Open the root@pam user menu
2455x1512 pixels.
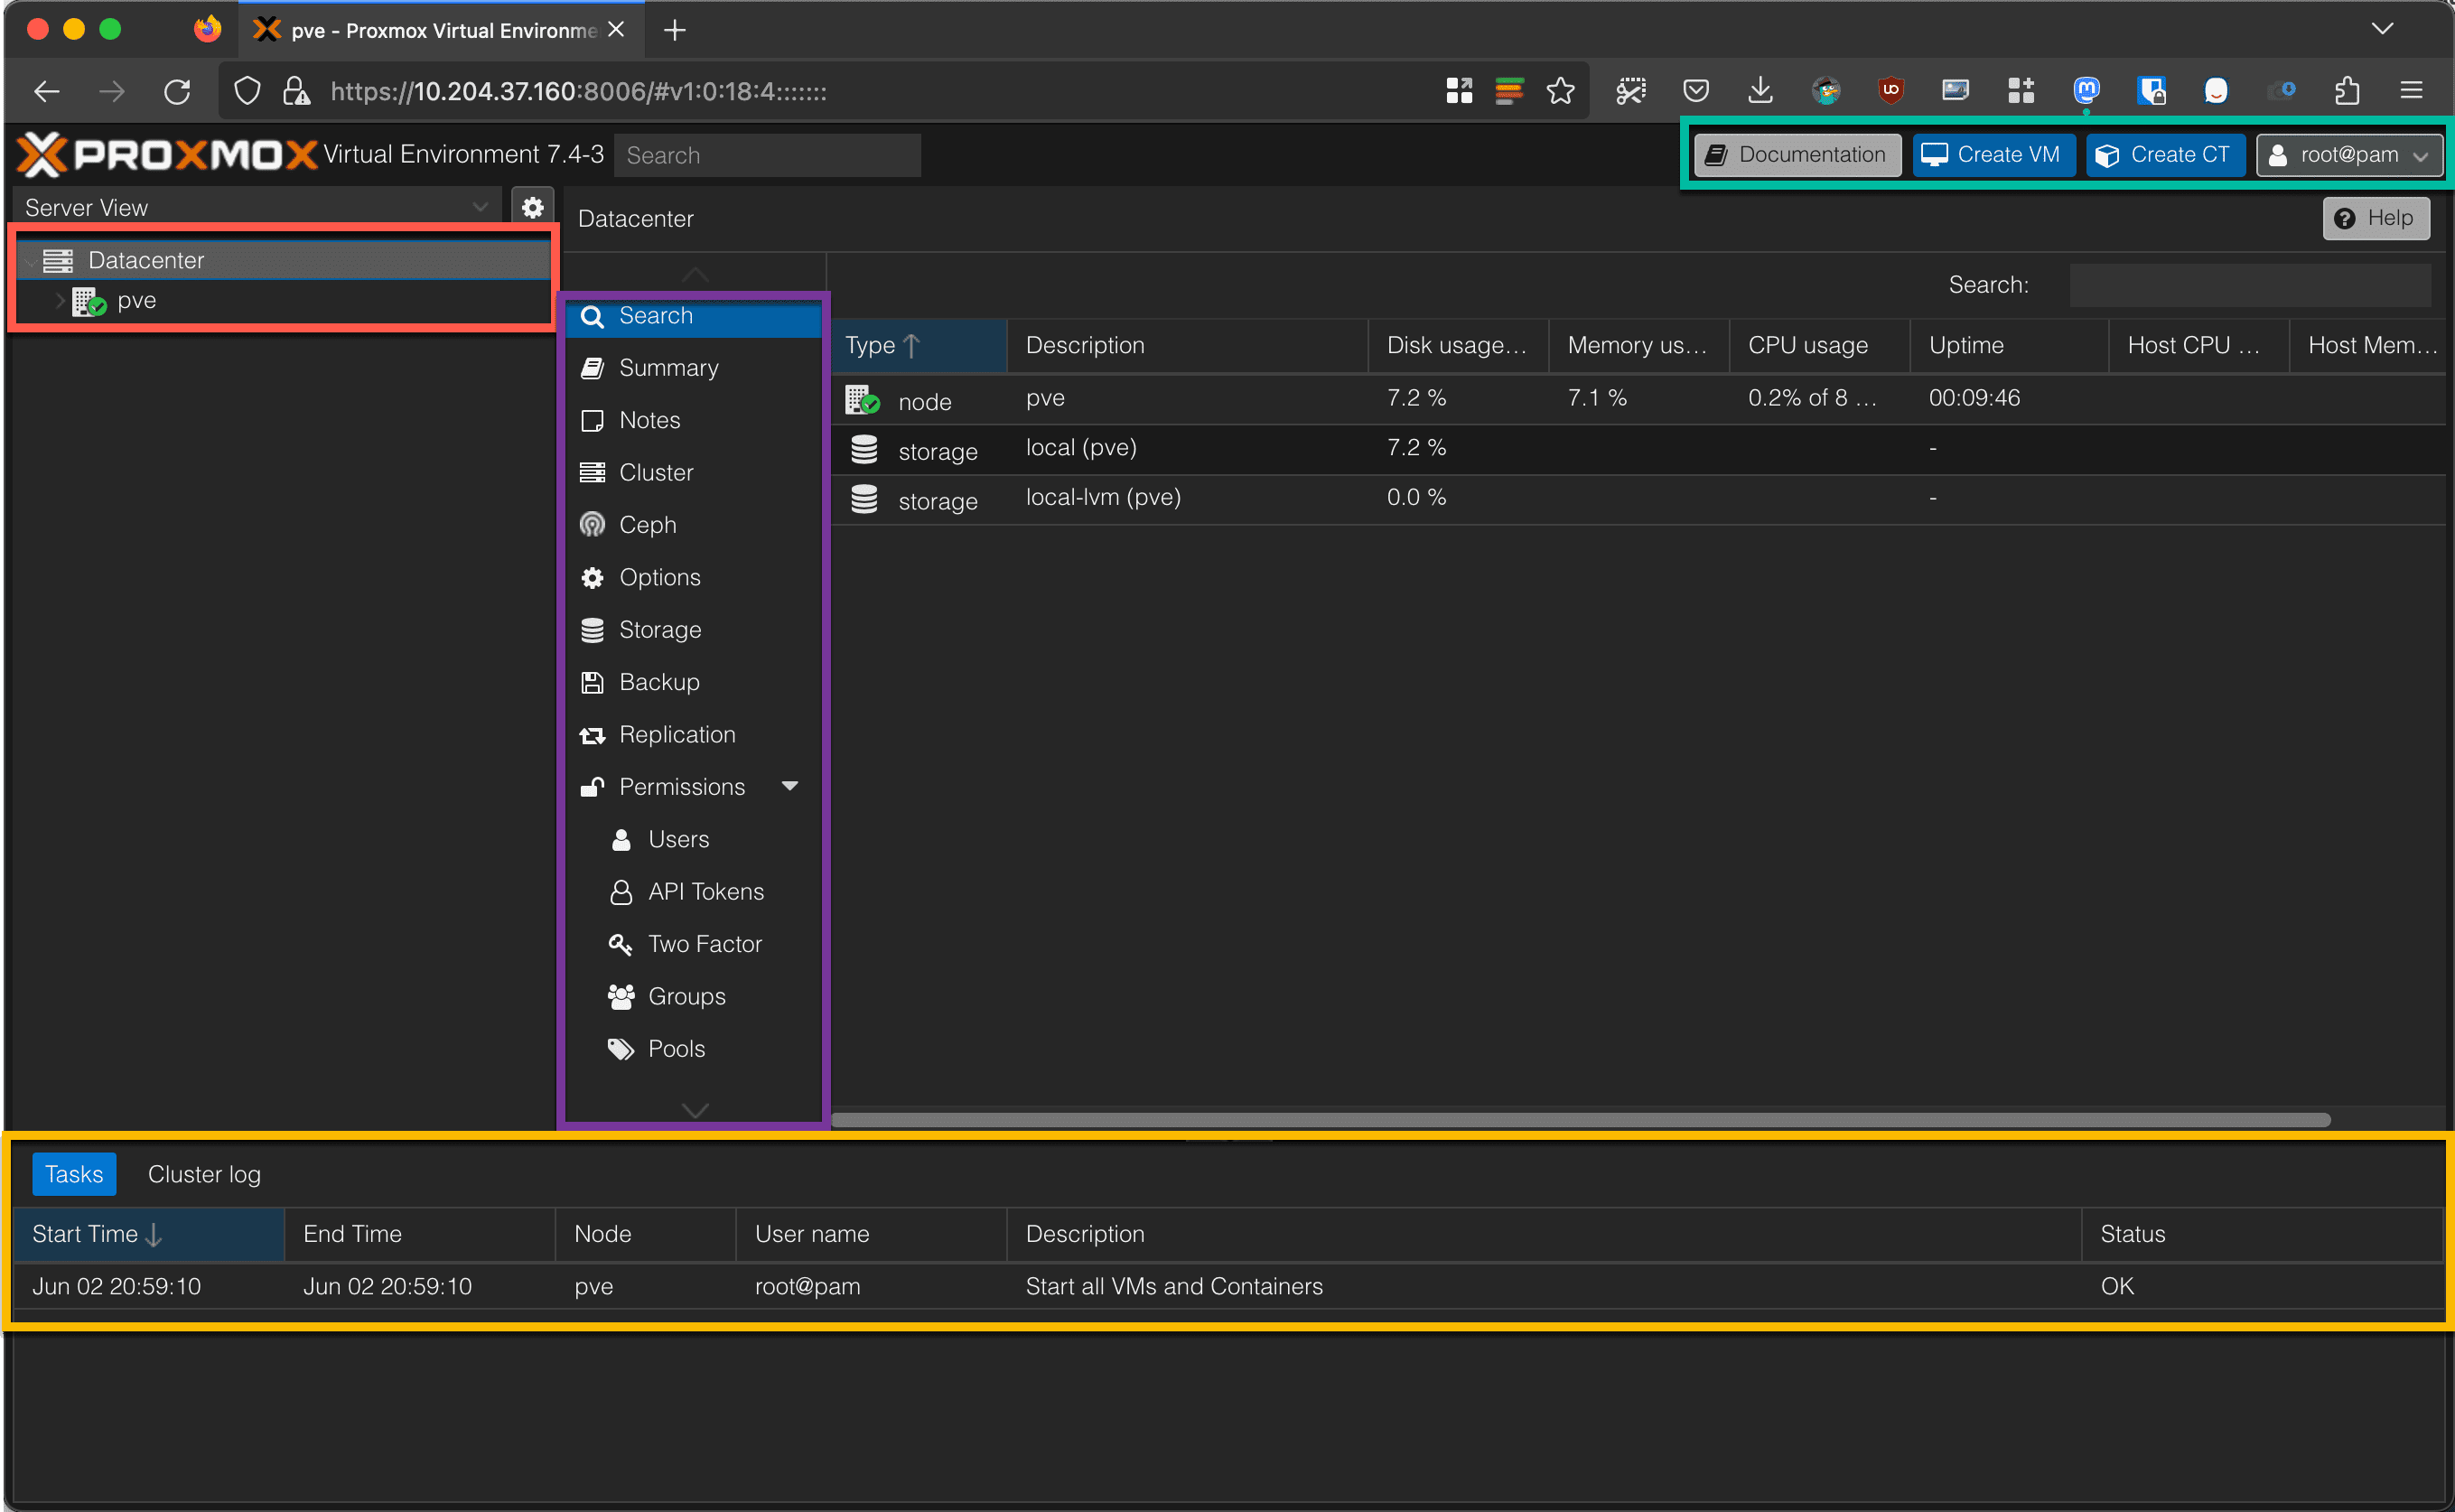coord(2349,155)
